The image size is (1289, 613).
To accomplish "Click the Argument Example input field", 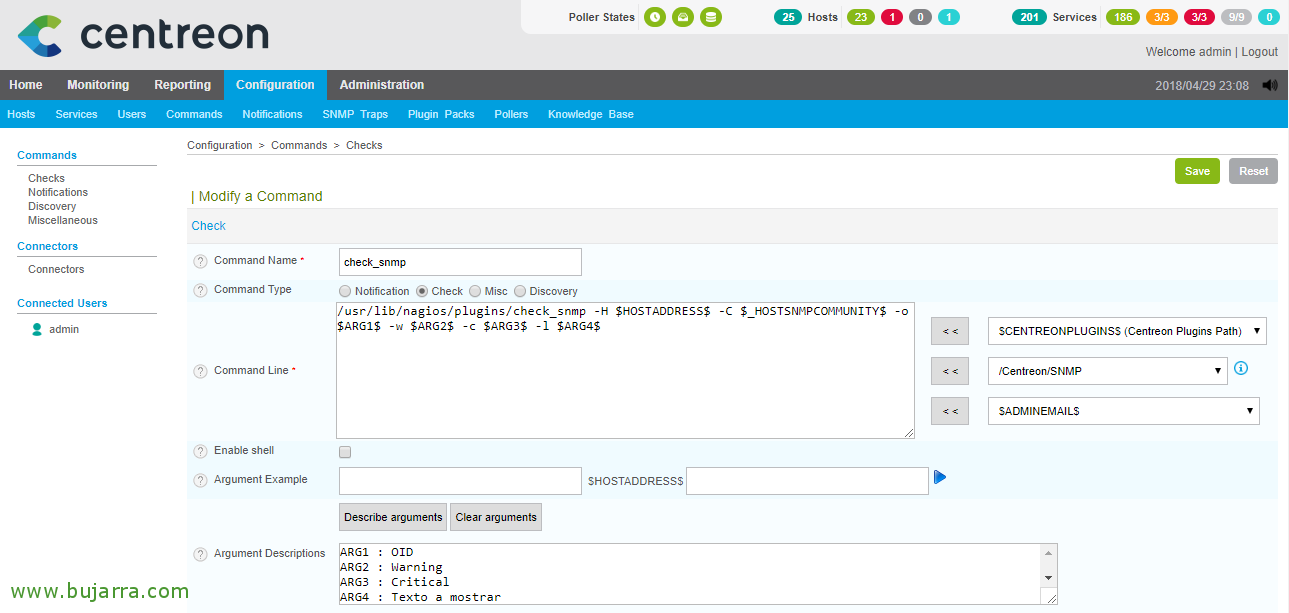I will click(460, 481).
